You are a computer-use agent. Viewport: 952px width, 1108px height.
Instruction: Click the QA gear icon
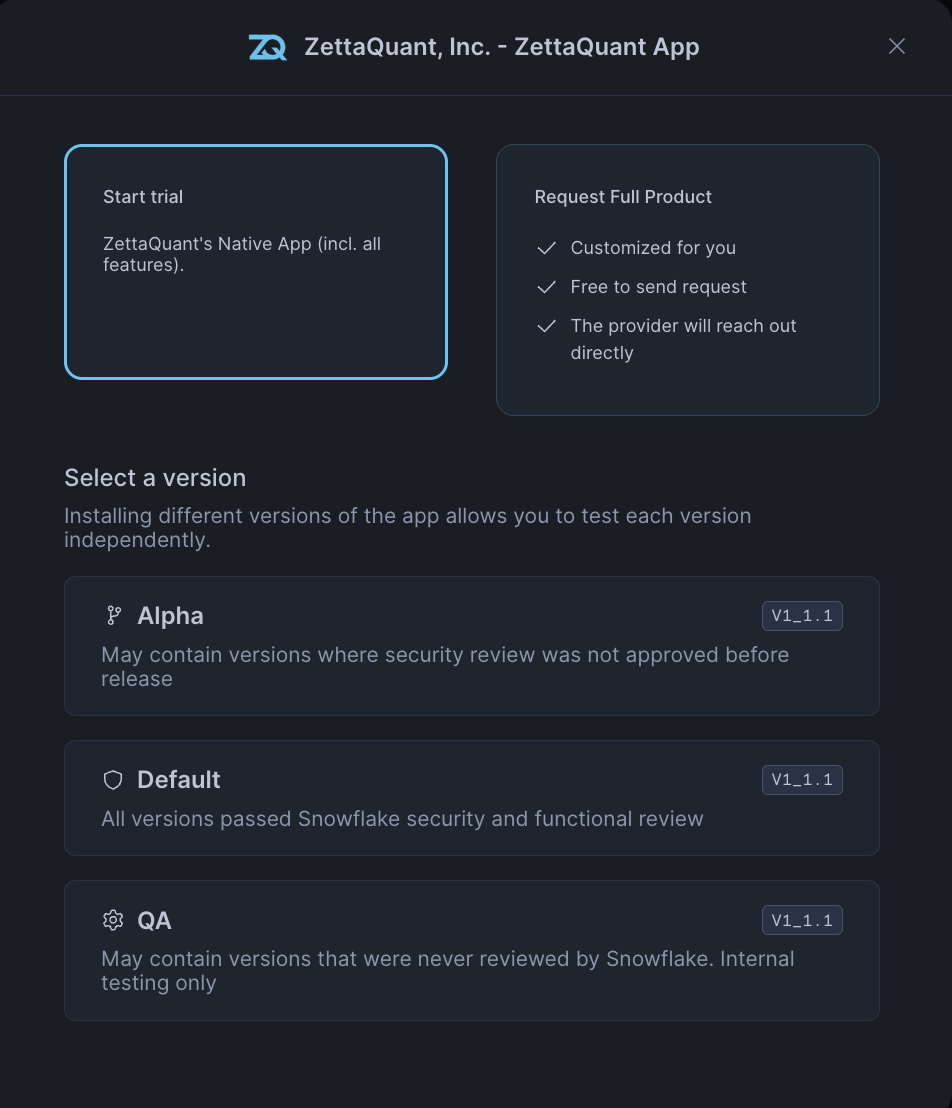pos(113,920)
